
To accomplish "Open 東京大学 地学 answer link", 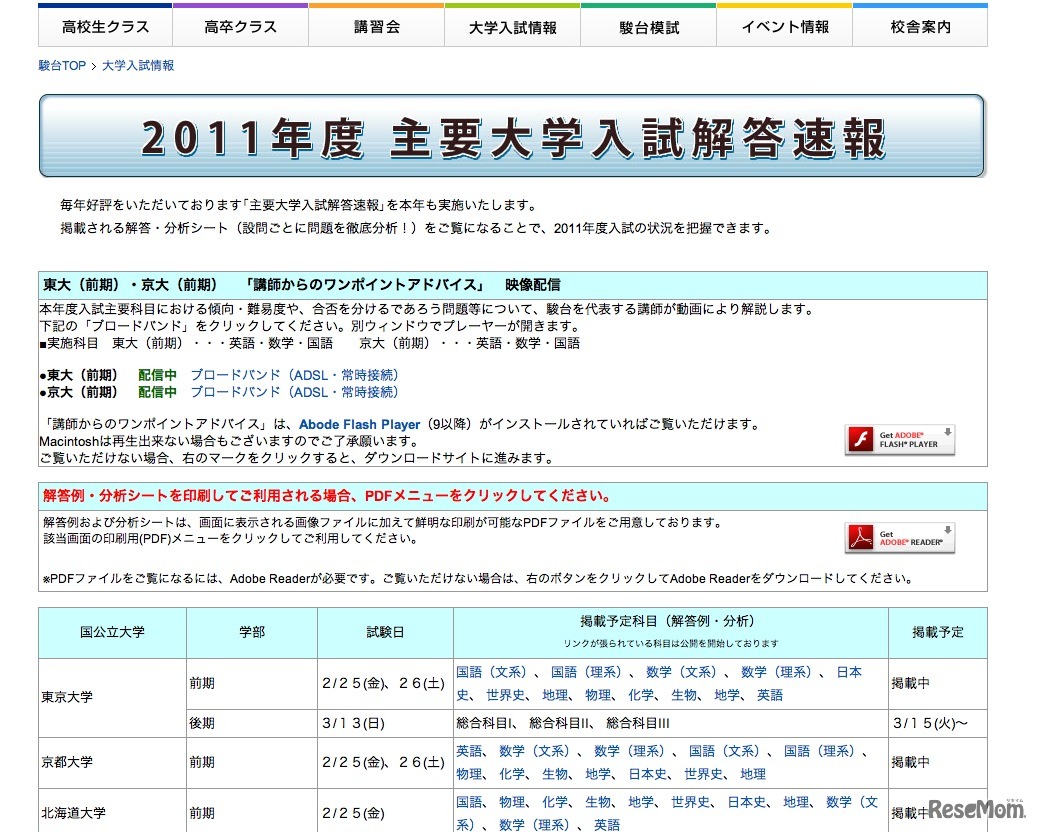I will tap(725, 696).
